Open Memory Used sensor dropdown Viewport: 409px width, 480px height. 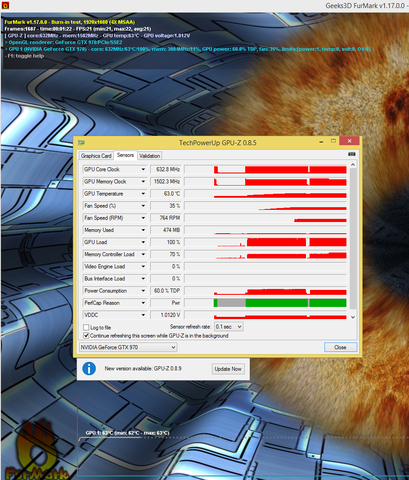[143, 230]
